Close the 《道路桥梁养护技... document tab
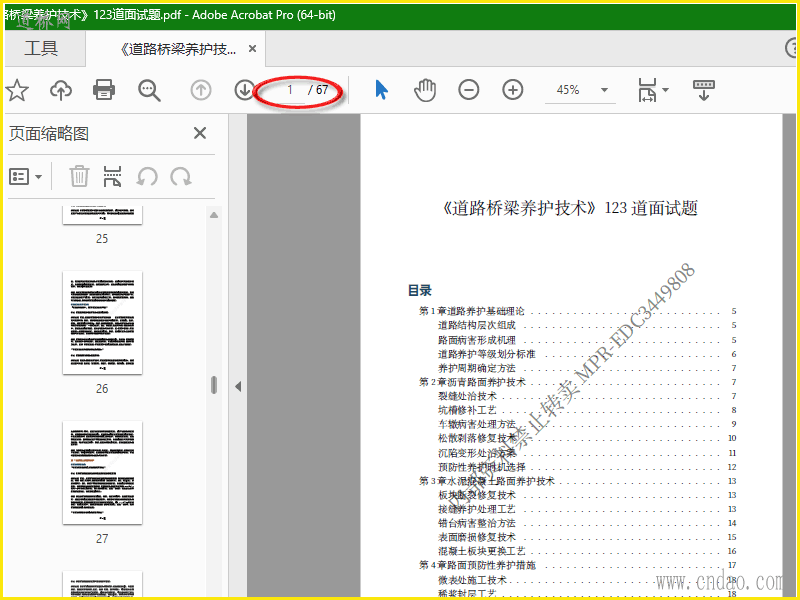Image resolution: width=800 pixels, height=600 pixels. coord(252,49)
